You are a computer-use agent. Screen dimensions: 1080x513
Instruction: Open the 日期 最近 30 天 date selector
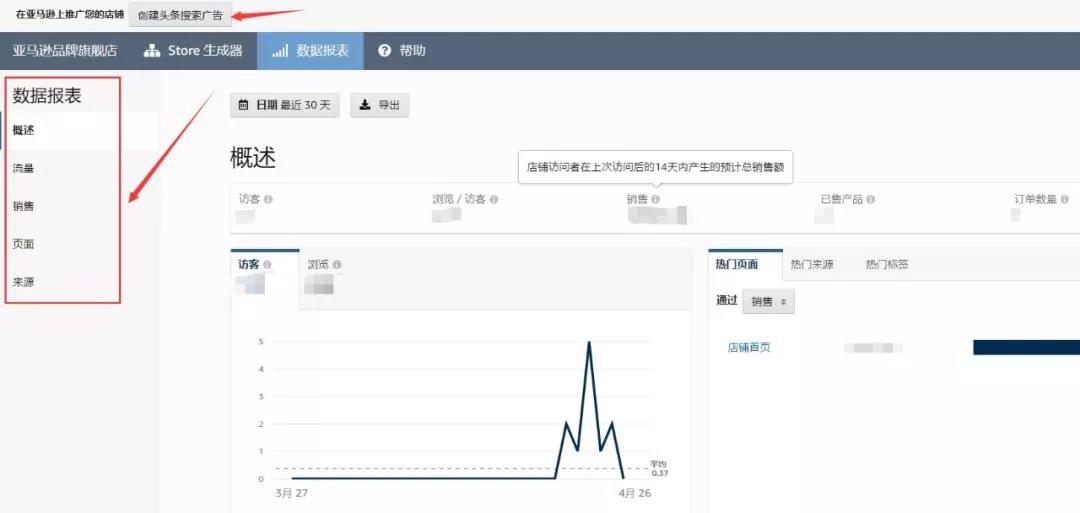[285, 105]
